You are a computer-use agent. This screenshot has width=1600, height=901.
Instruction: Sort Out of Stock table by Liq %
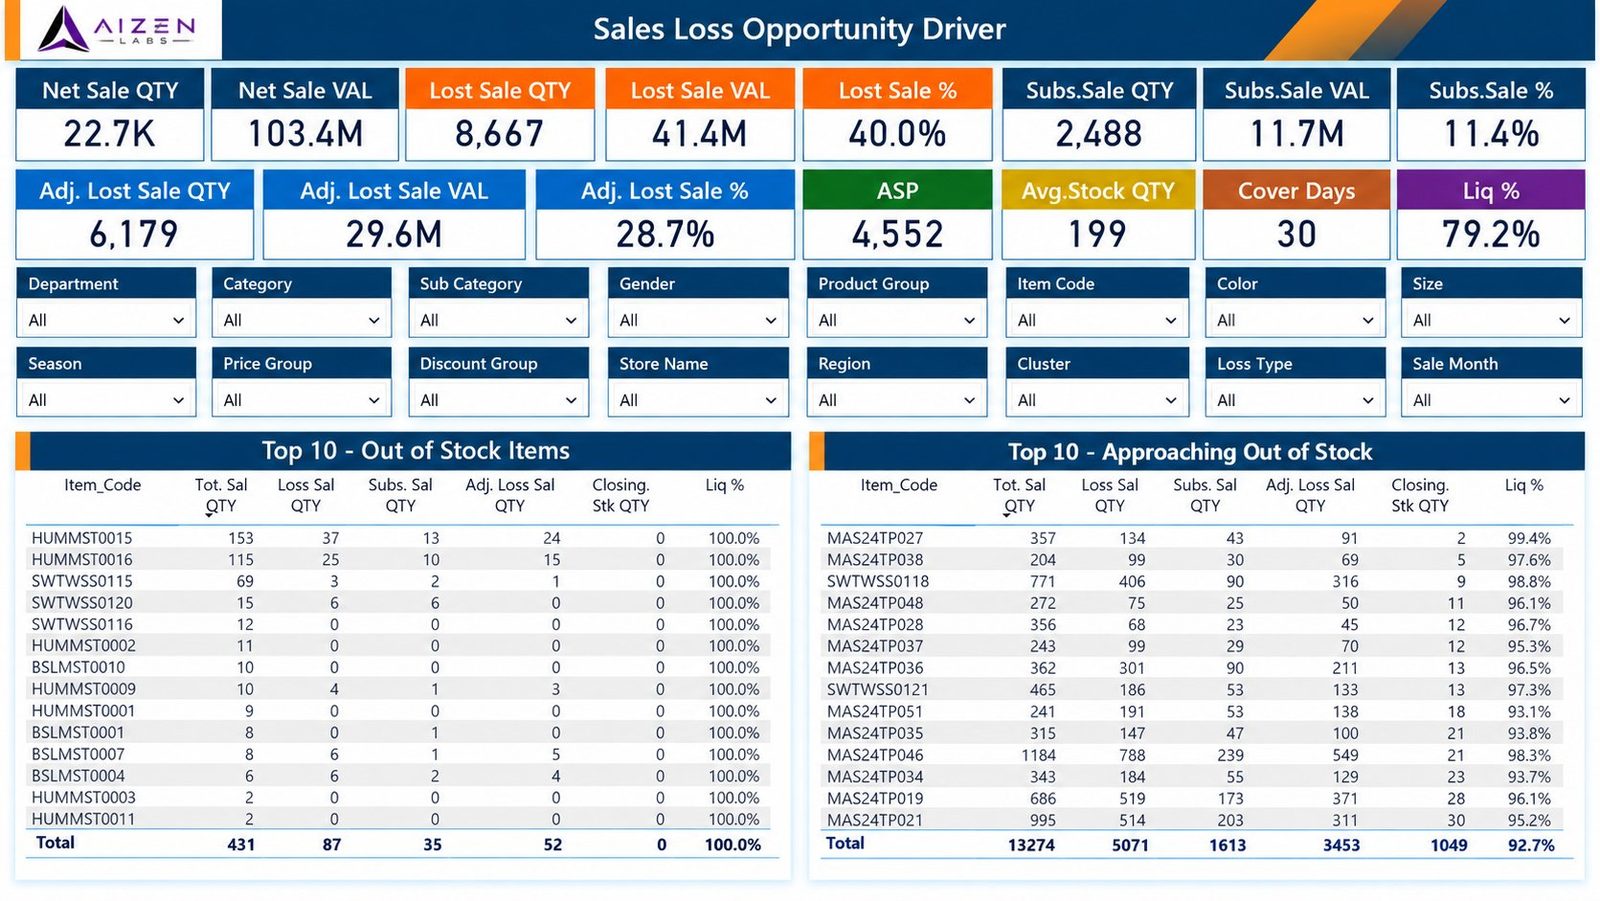tap(724, 485)
